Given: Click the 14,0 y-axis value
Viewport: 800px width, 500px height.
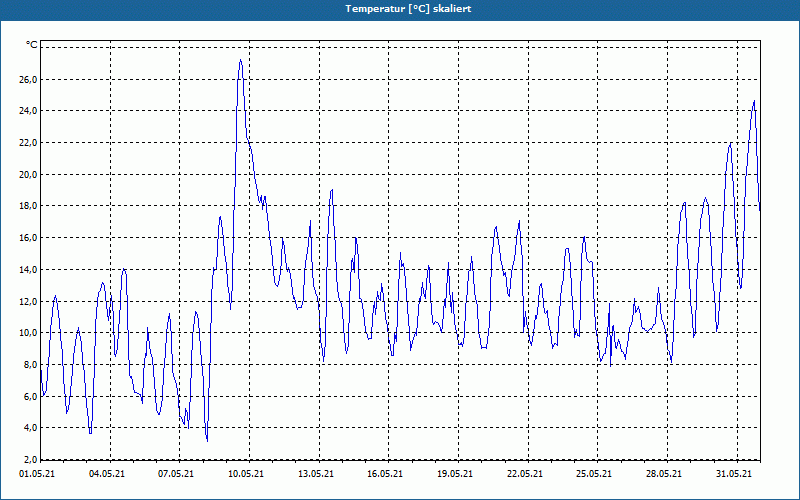Looking at the screenshot, I should tap(28, 270).
